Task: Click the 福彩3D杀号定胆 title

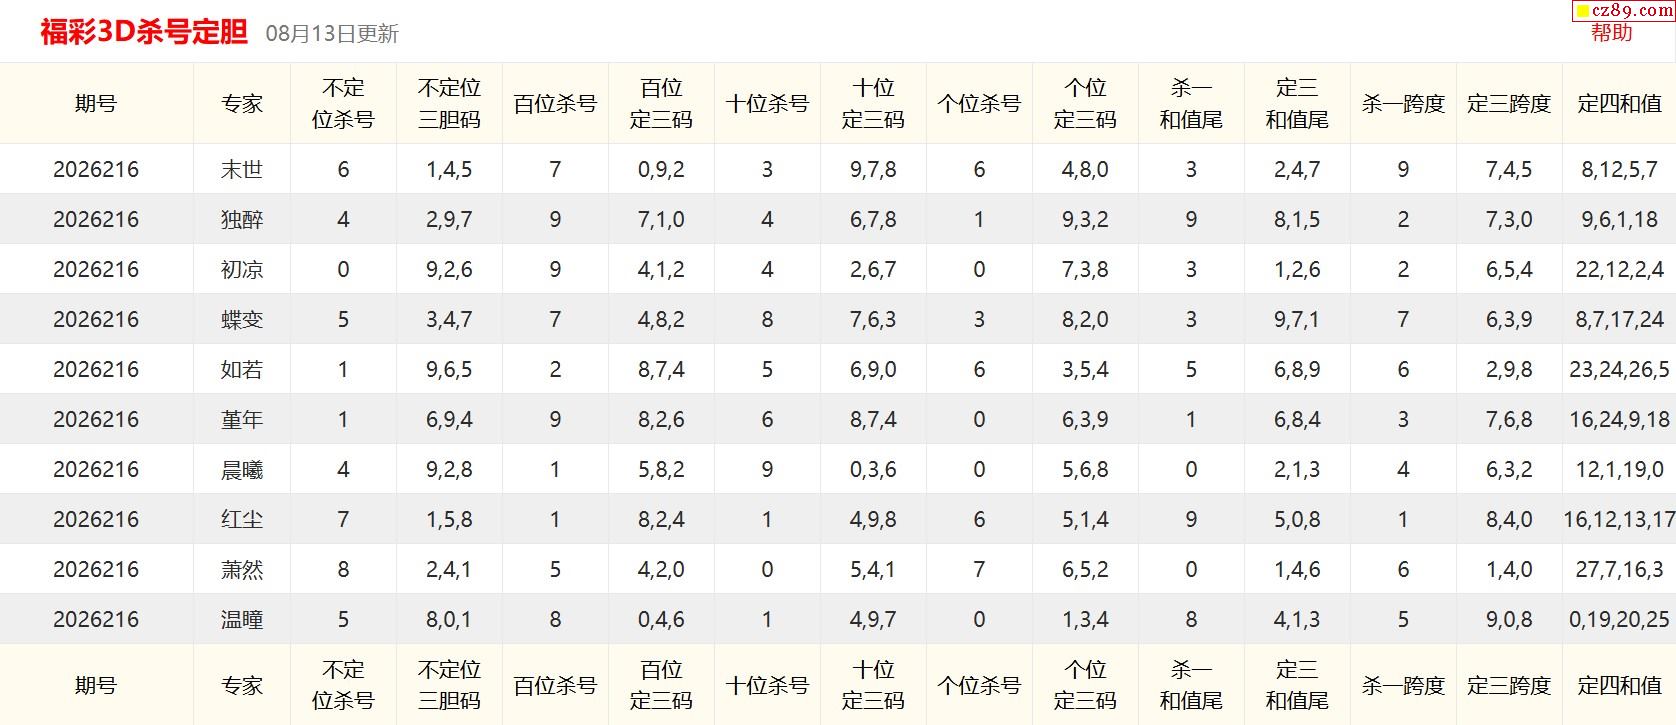Action: pyautogui.click(x=143, y=32)
